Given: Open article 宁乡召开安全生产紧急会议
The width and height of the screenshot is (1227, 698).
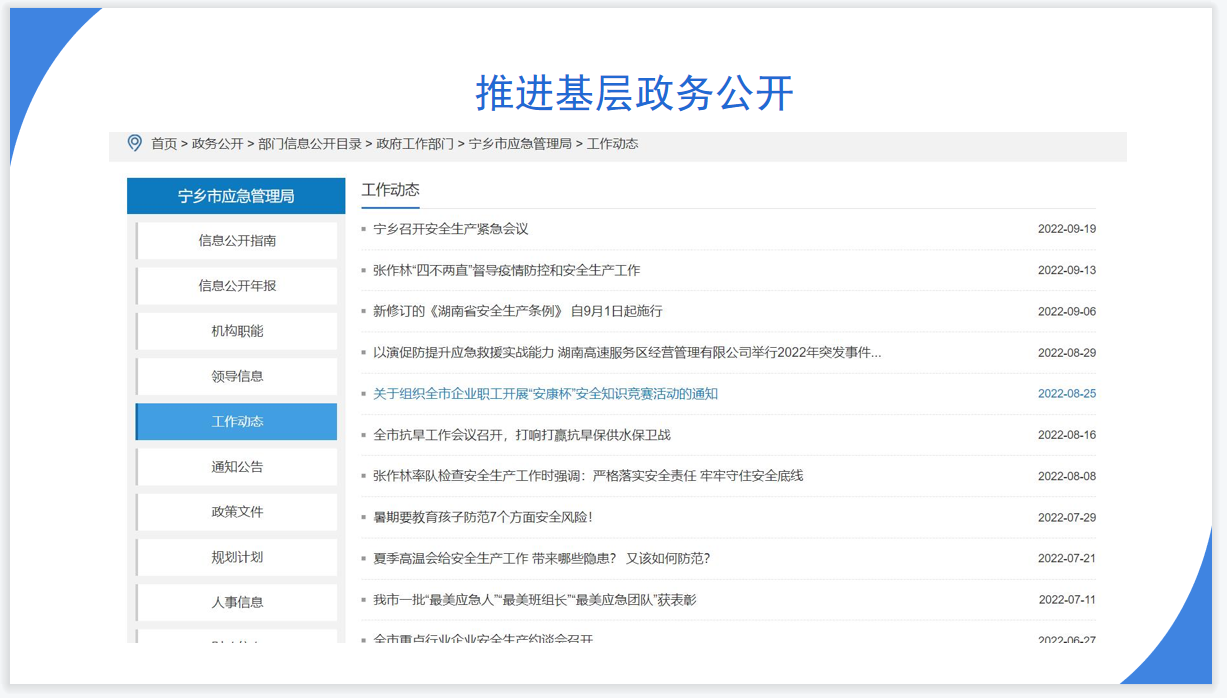Looking at the screenshot, I should coord(450,229).
